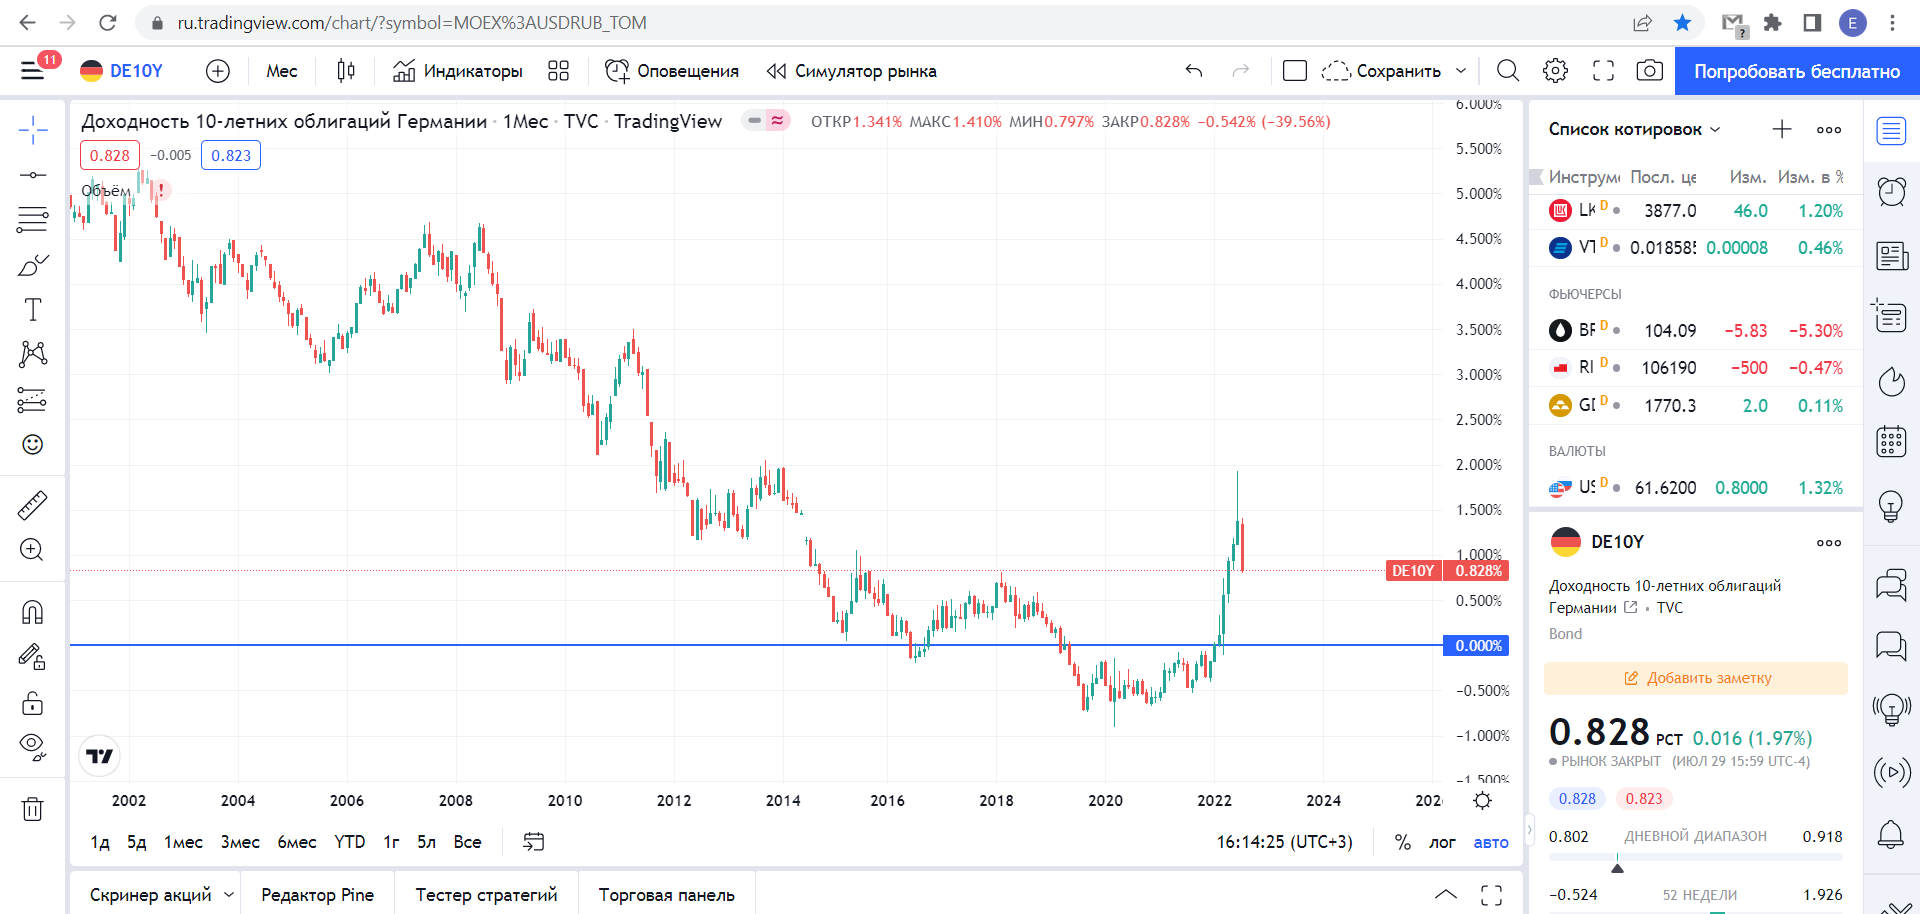This screenshot has width=1920, height=914.
Task: Open the alerts alarm clock panel
Action: coord(1891,191)
